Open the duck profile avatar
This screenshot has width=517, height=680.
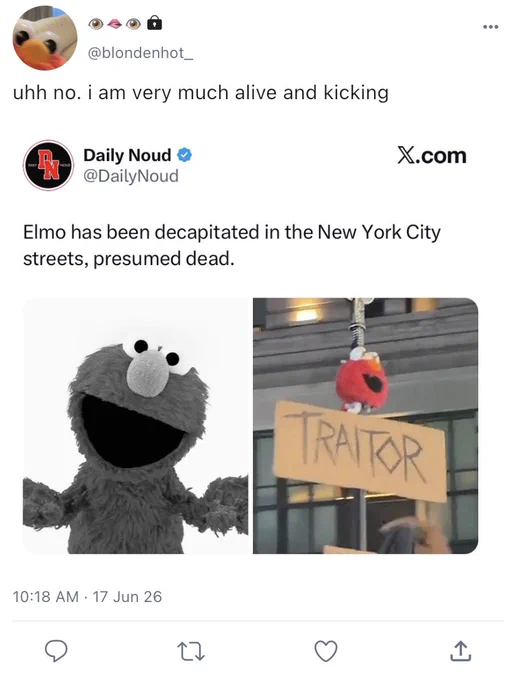(x=45, y=38)
